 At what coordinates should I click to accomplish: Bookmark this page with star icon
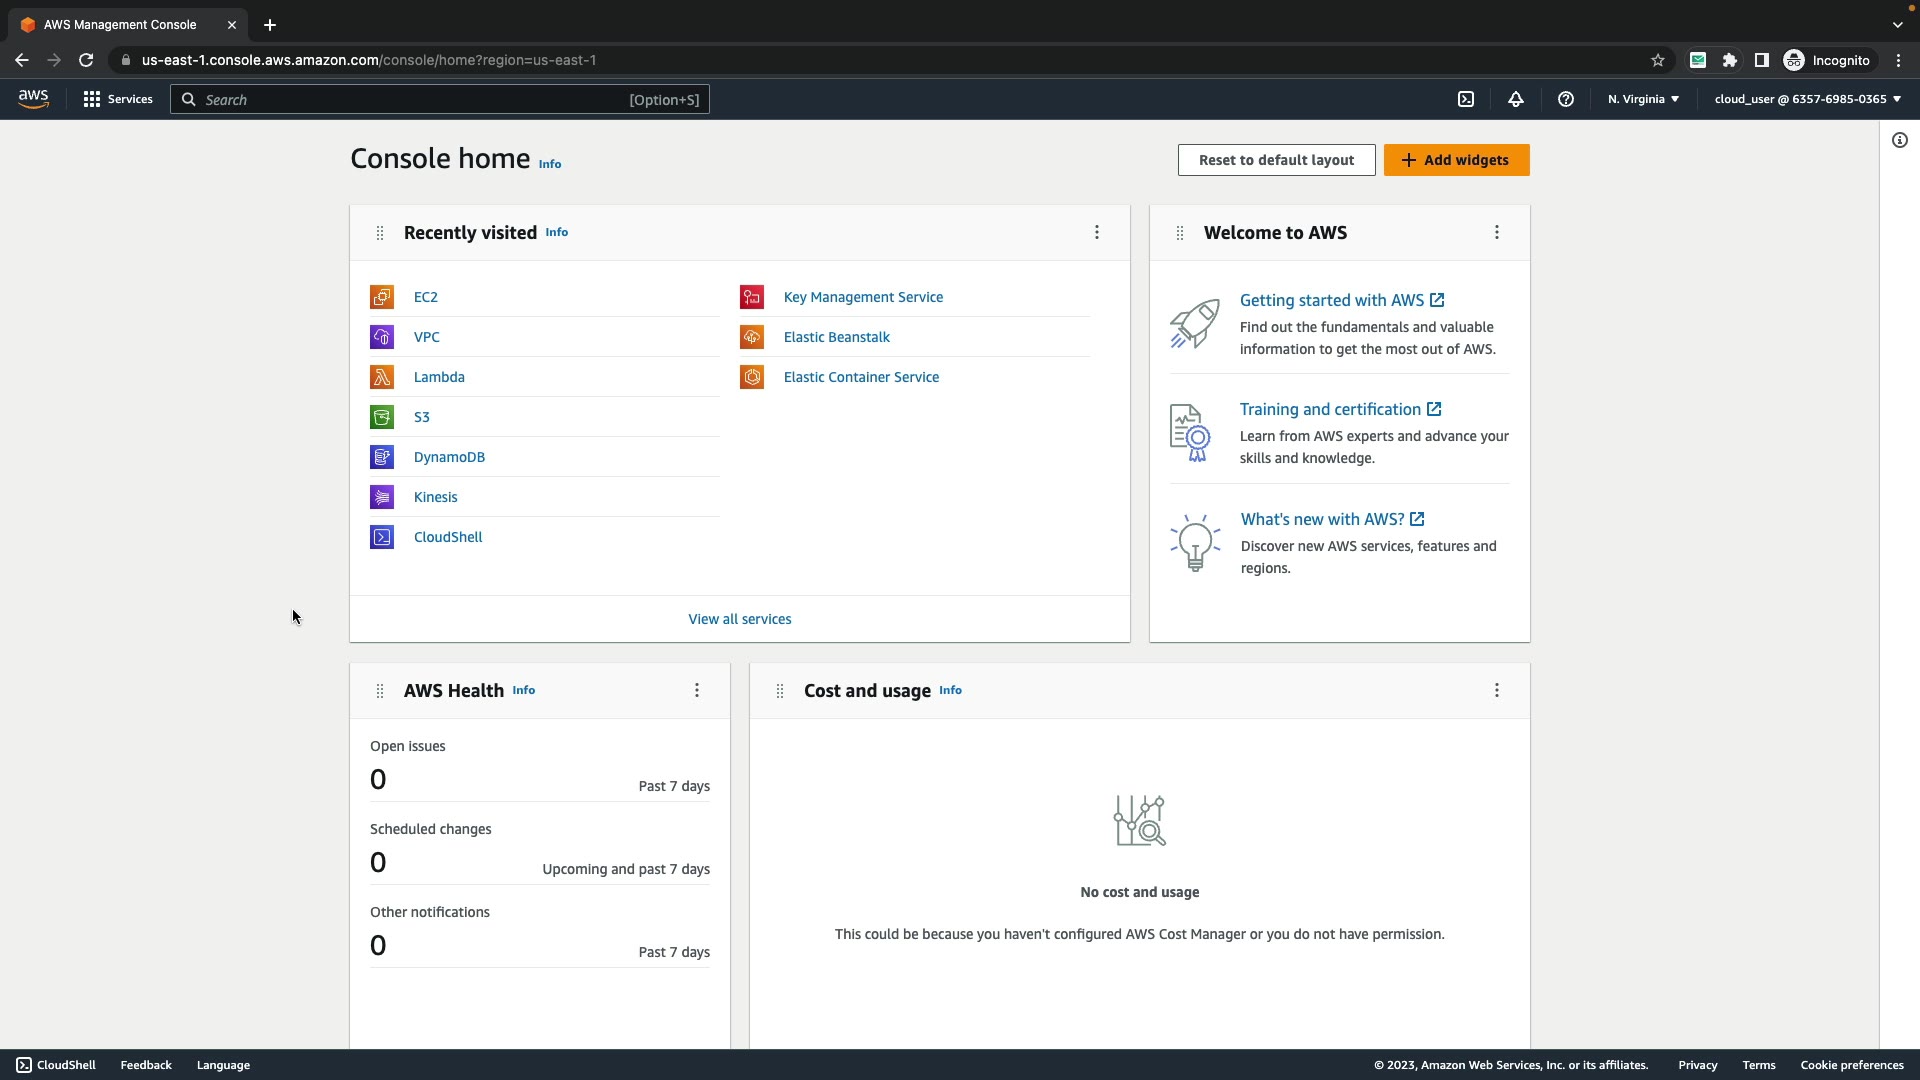1658,60
